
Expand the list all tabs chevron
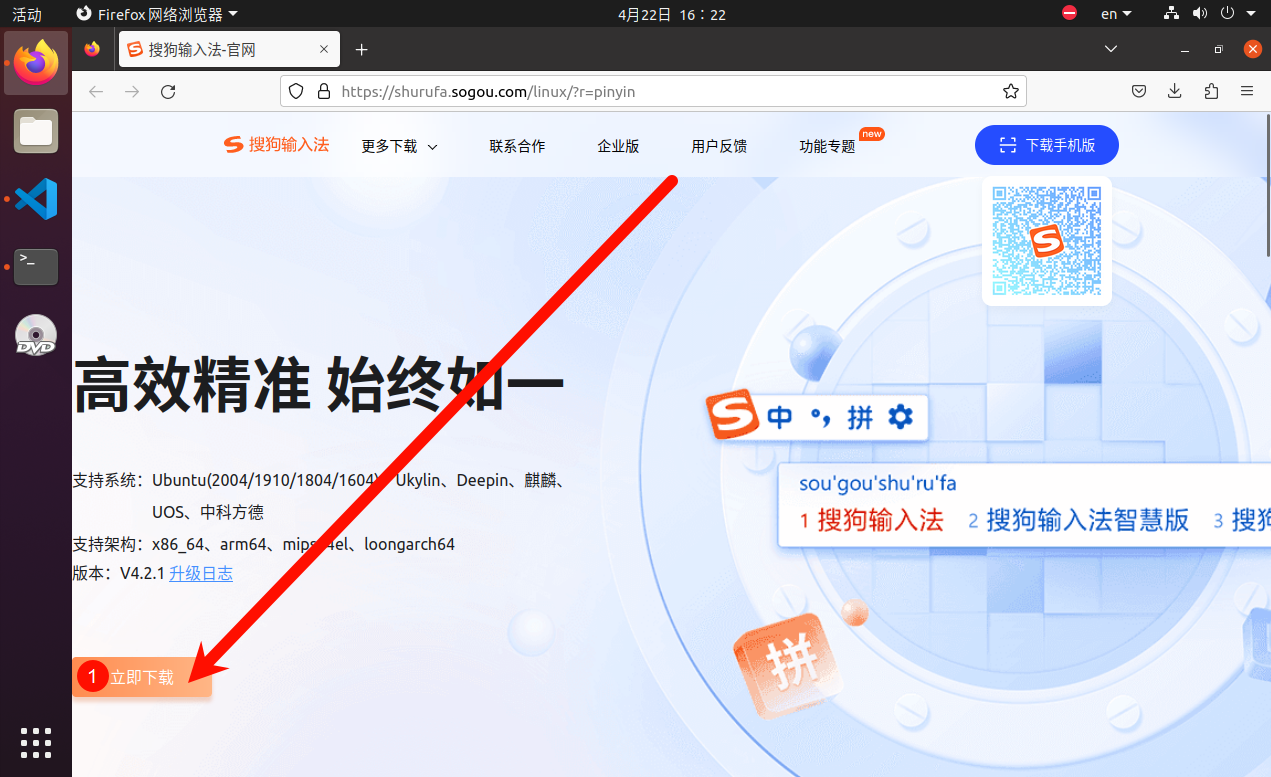pyautogui.click(x=1111, y=49)
